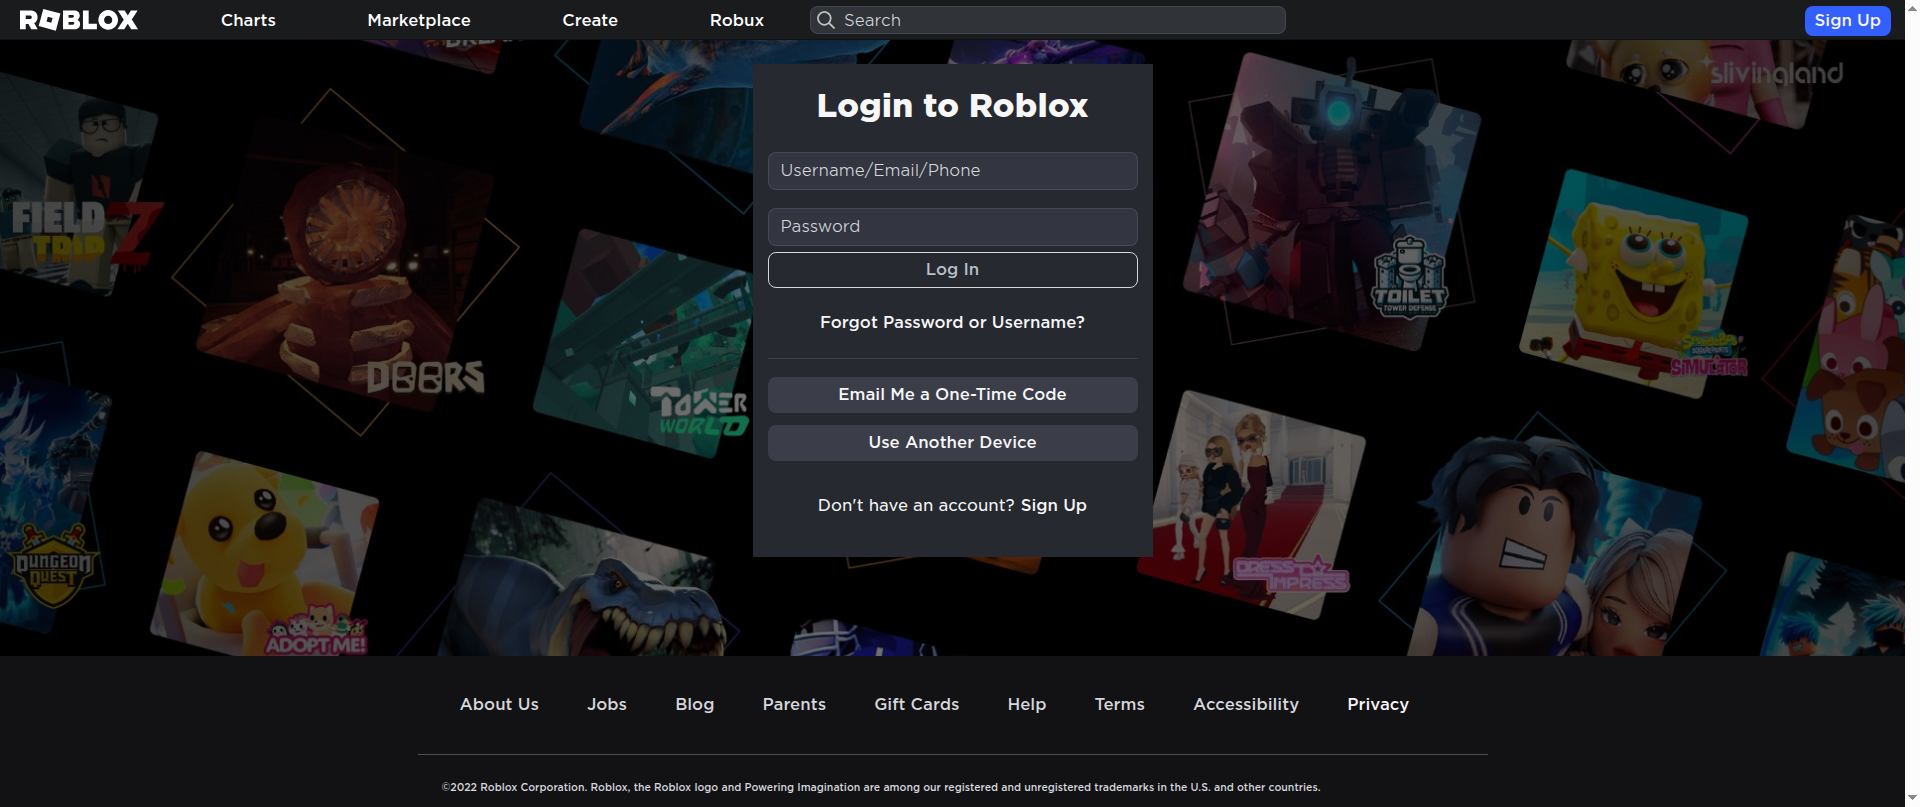
Task: Click the Log In button
Action: click(952, 270)
